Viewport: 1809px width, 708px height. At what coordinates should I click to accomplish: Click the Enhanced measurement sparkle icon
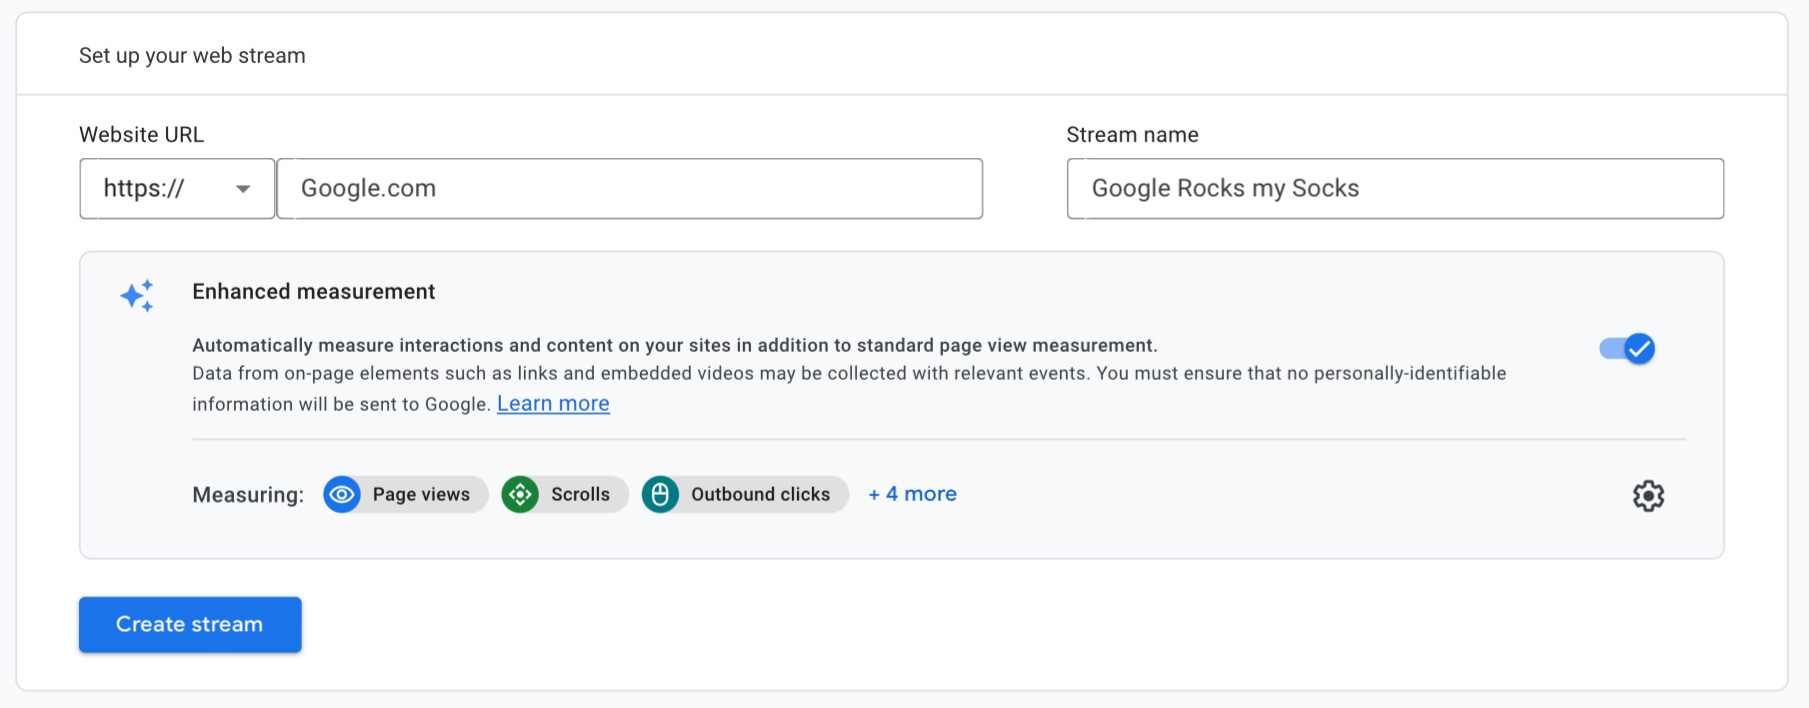137,295
